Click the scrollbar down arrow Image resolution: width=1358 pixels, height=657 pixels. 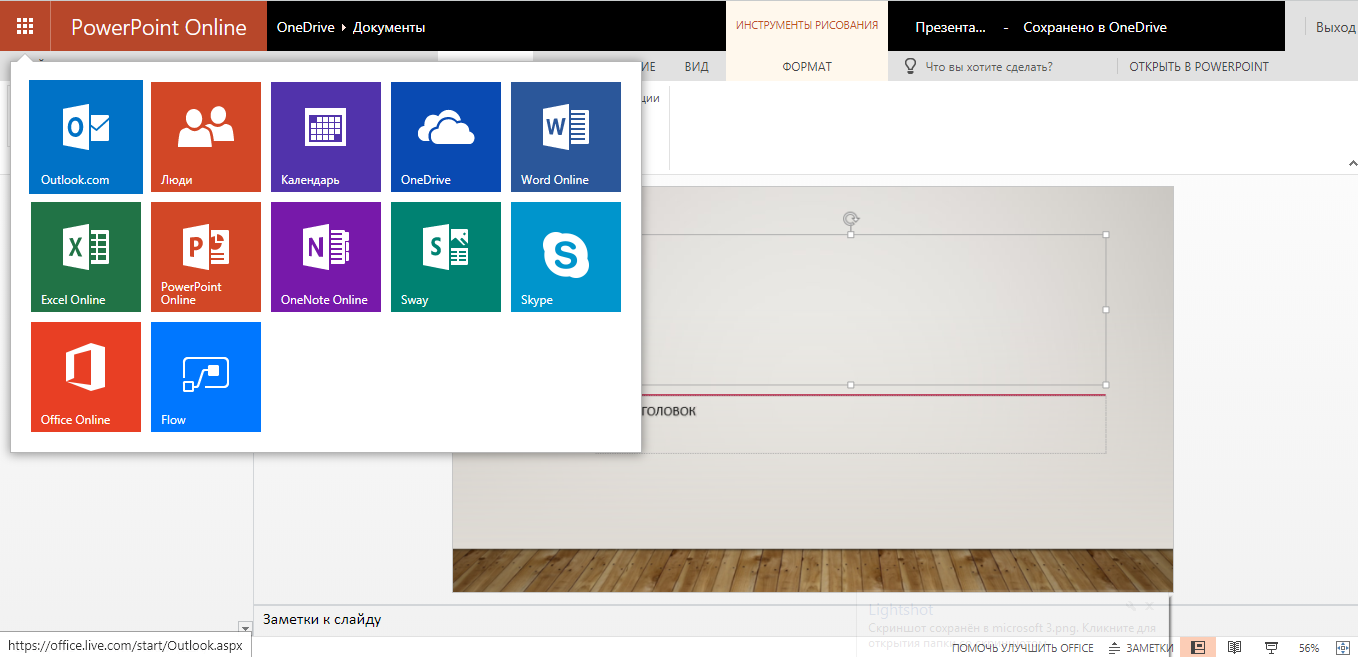[245, 628]
